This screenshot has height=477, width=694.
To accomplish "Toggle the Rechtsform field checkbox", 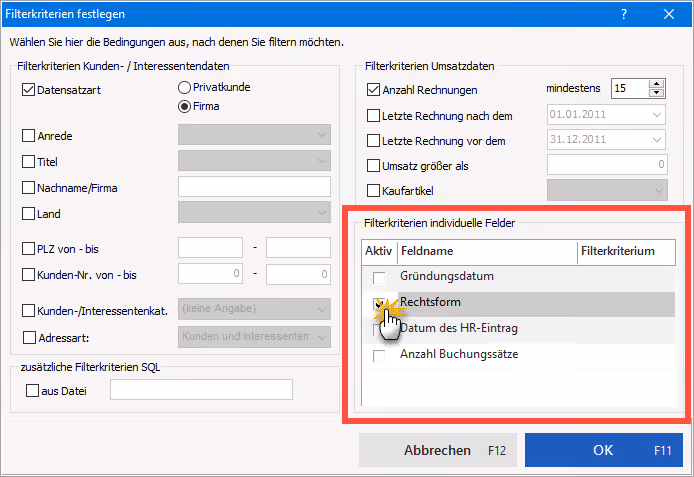I will coord(379,304).
